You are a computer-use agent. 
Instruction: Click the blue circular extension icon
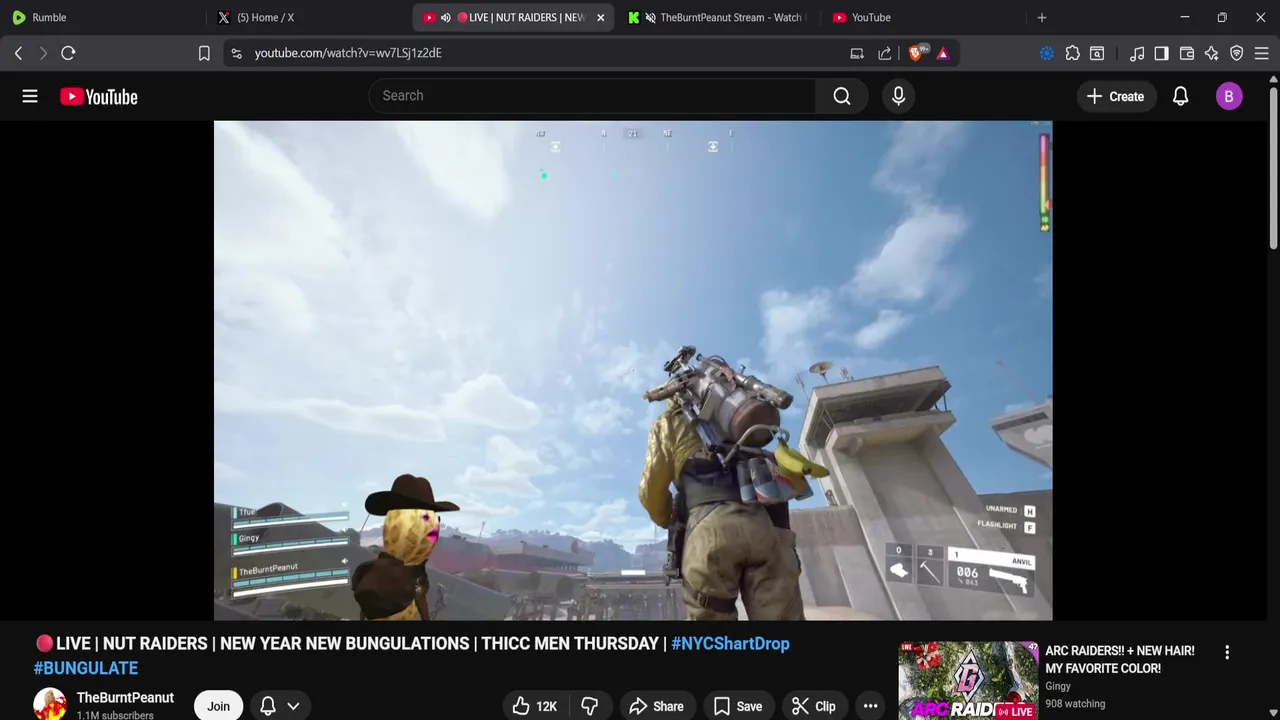[1047, 53]
